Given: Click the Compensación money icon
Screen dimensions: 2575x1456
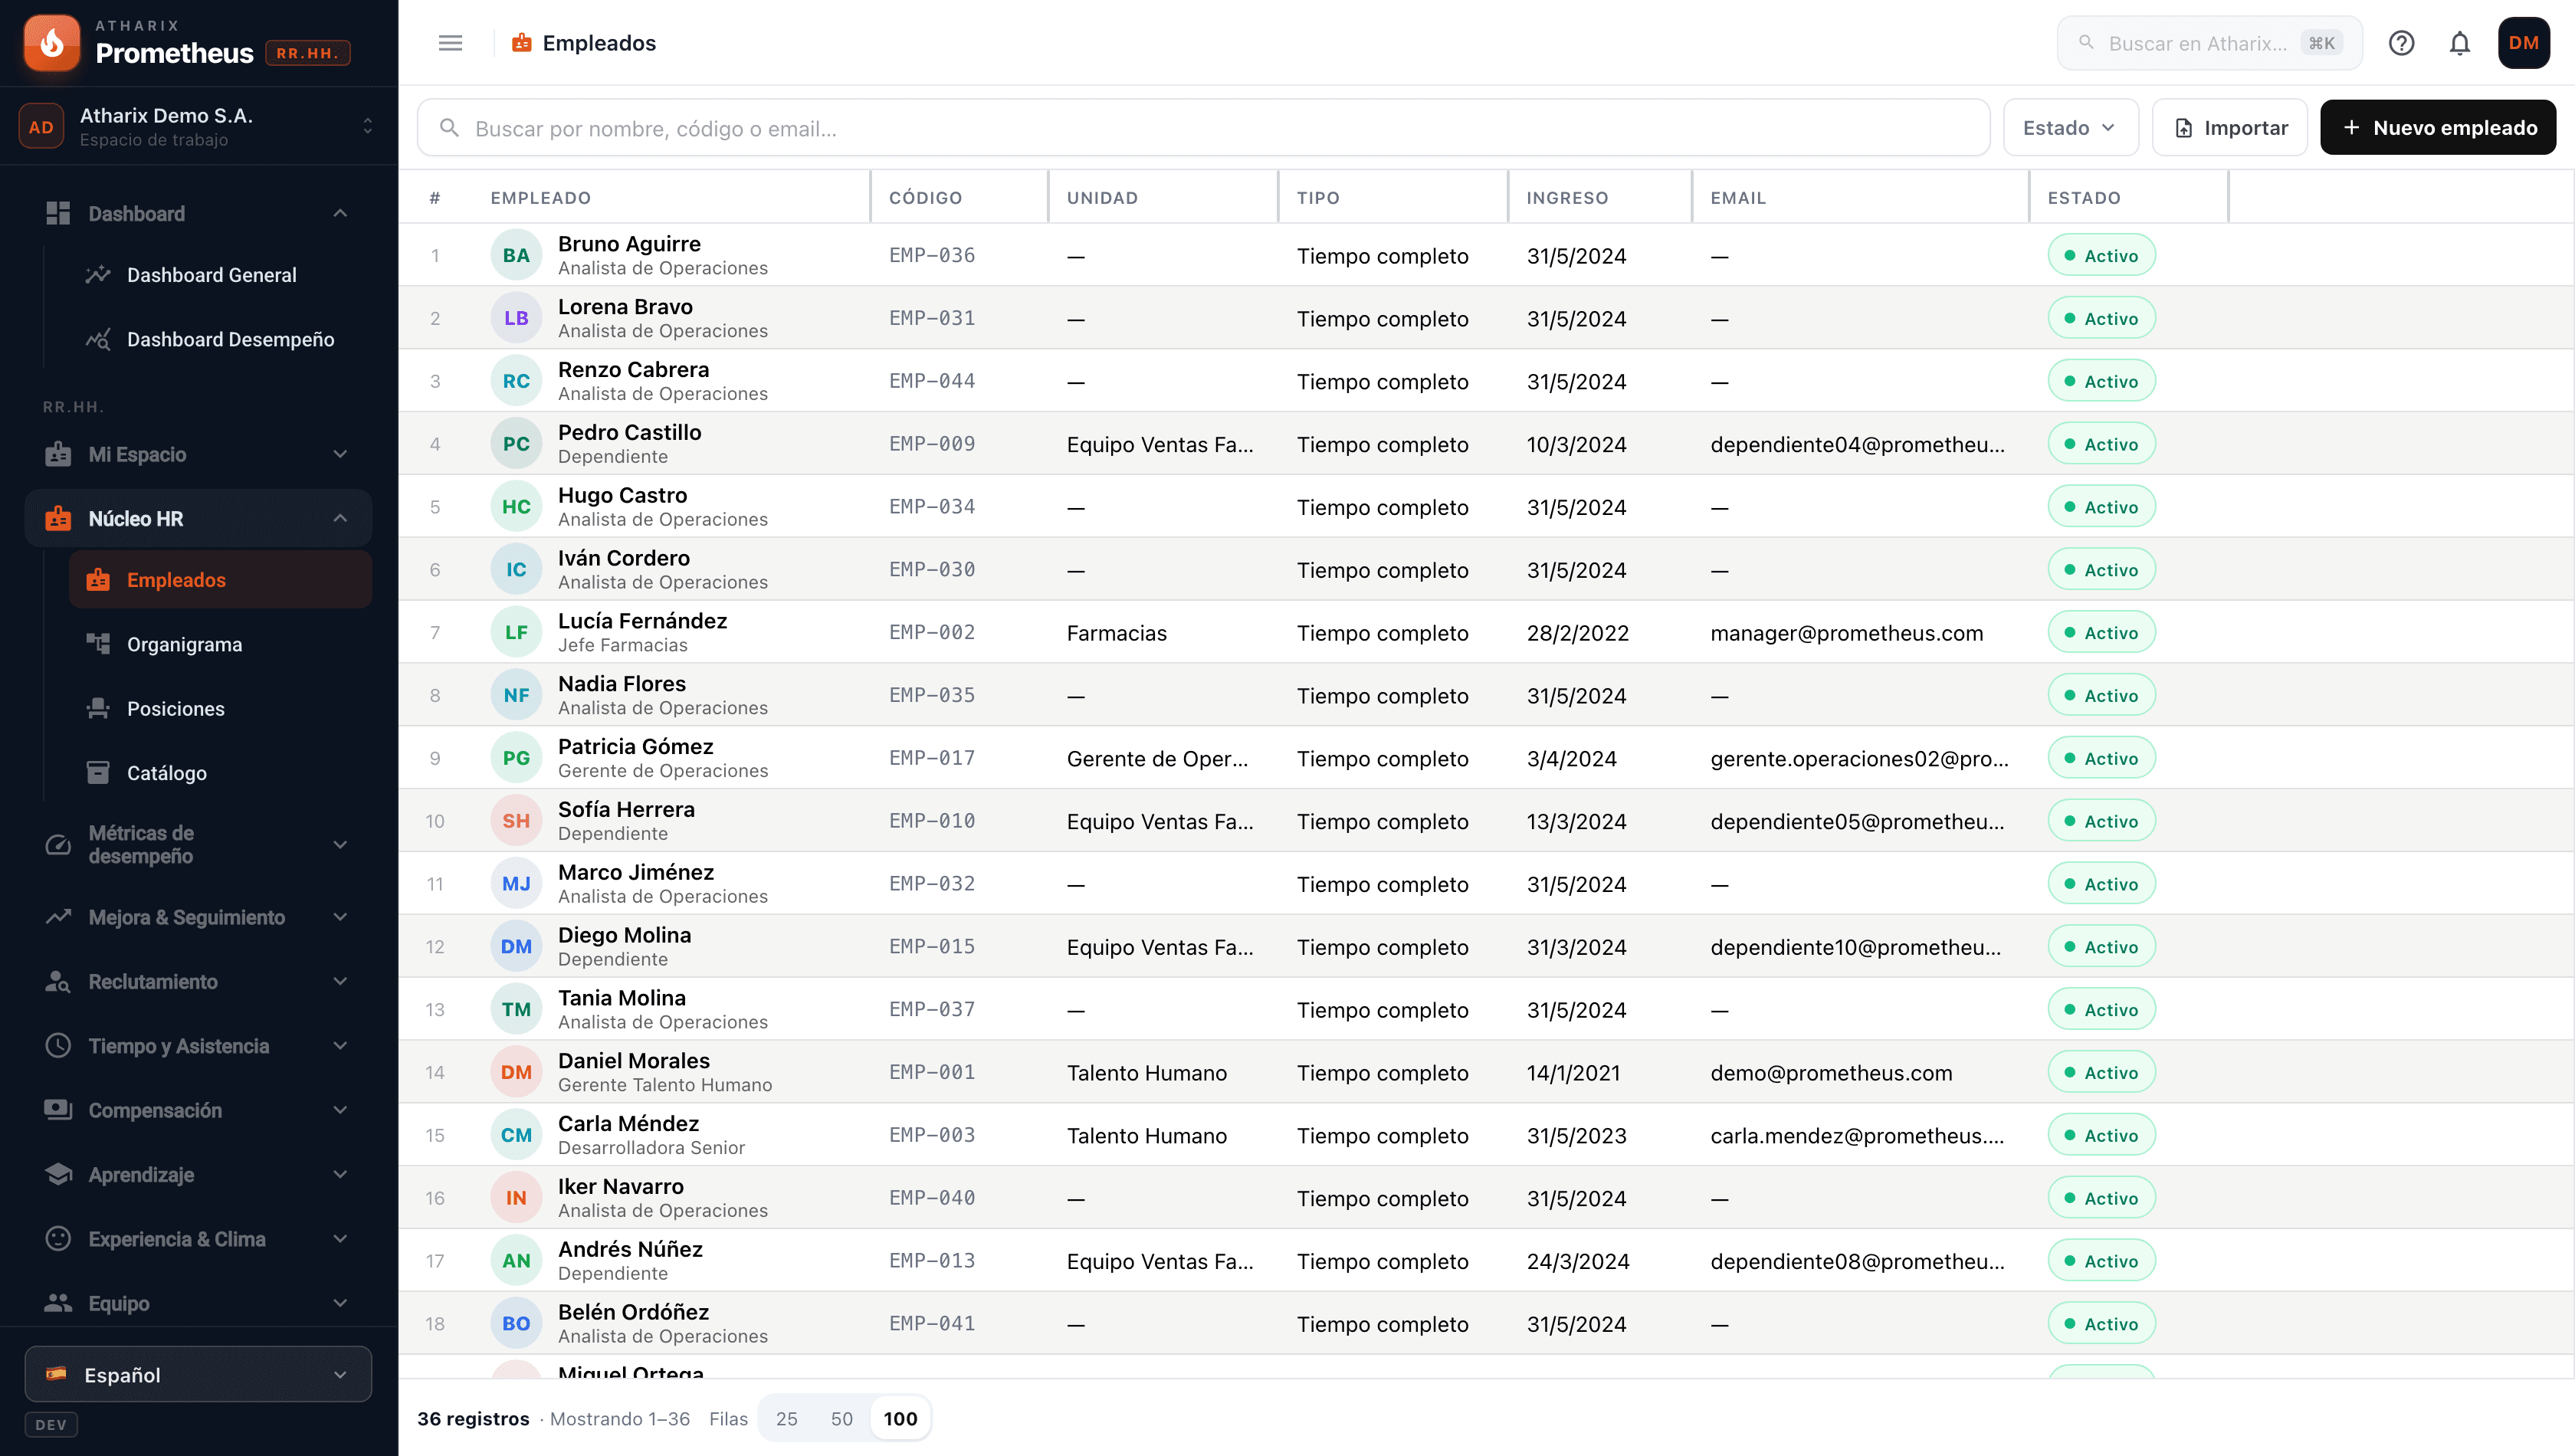Looking at the screenshot, I should click(58, 1110).
